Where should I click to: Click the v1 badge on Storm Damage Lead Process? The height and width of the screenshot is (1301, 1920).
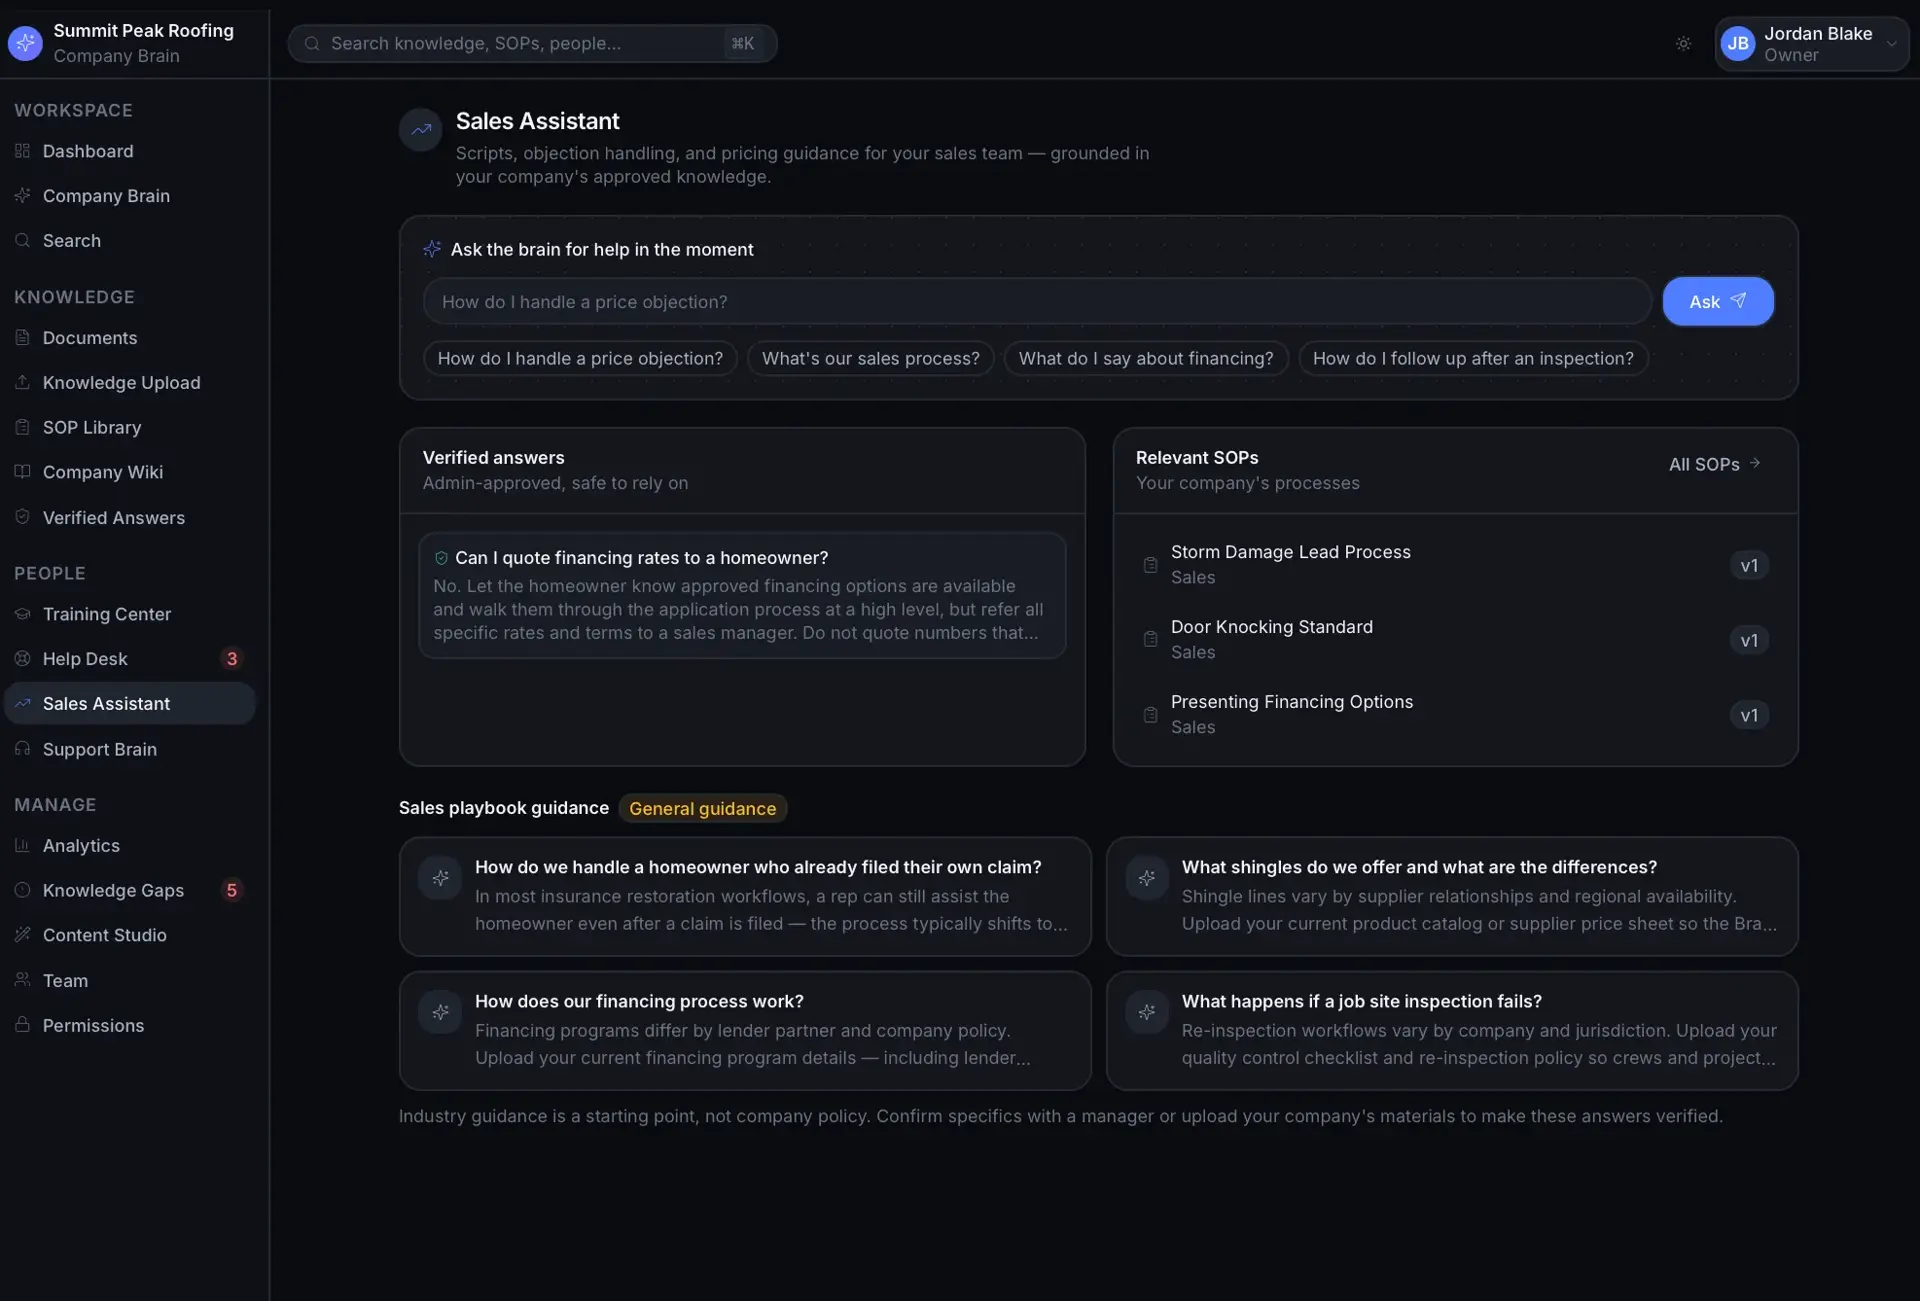click(x=1749, y=565)
